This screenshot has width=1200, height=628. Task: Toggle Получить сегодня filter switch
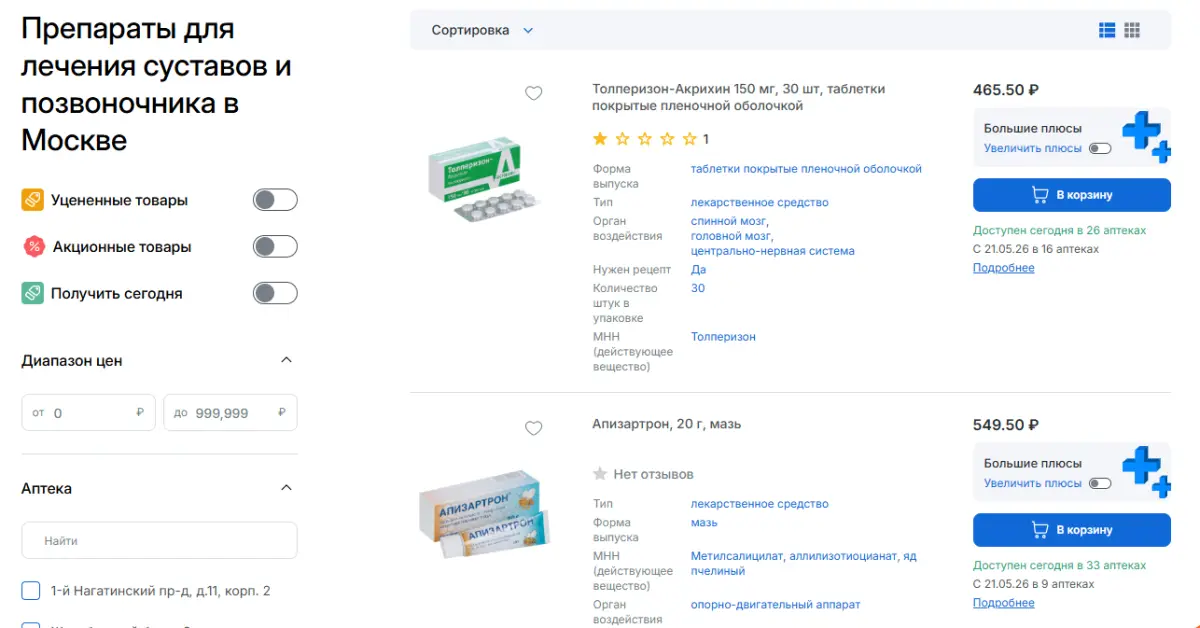point(275,293)
